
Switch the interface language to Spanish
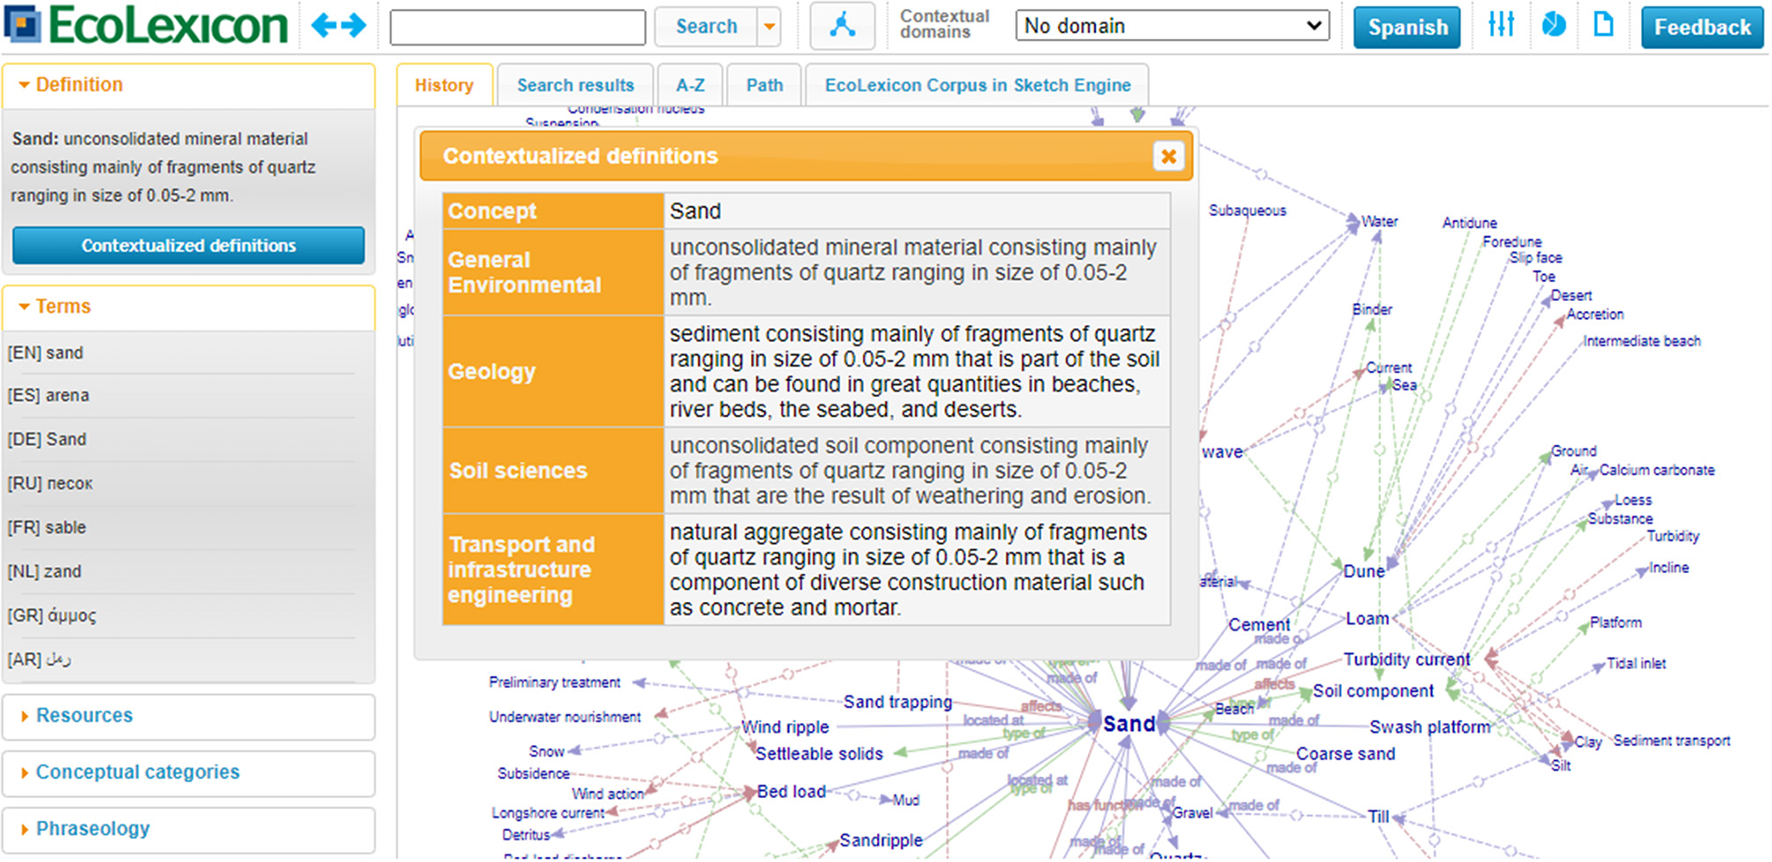click(1406, 27)
